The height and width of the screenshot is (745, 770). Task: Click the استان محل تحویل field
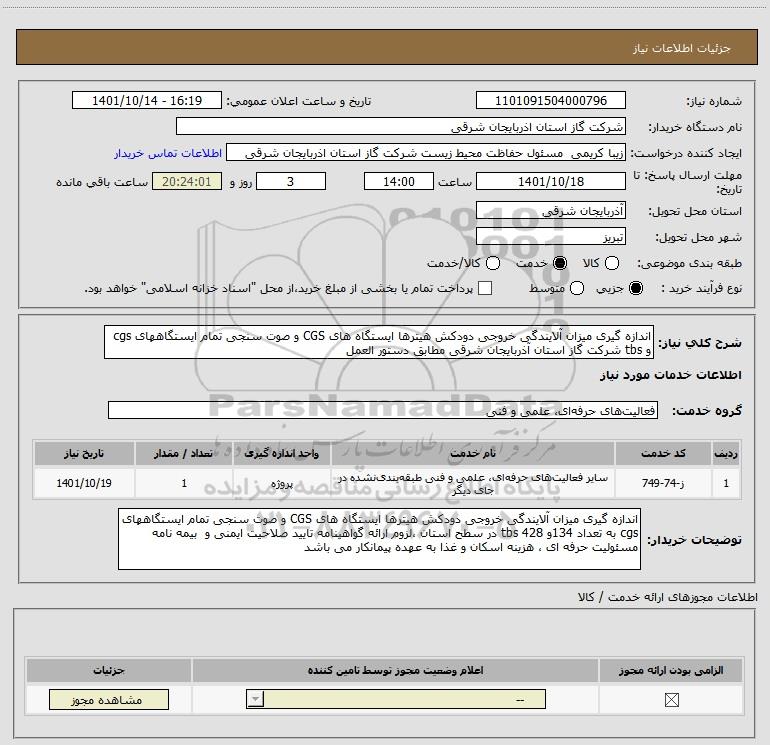[550, 211]
